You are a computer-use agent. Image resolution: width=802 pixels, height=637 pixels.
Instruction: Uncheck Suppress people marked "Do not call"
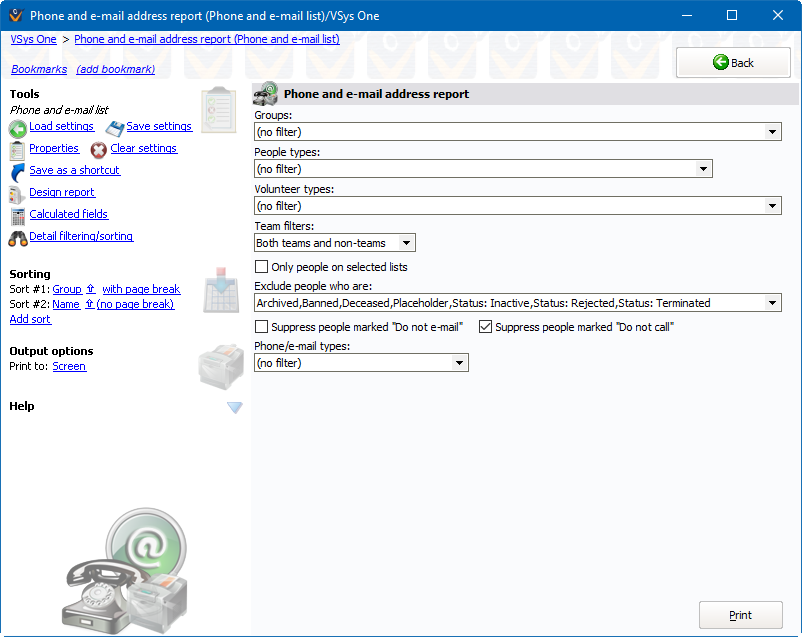click(486, 327)
